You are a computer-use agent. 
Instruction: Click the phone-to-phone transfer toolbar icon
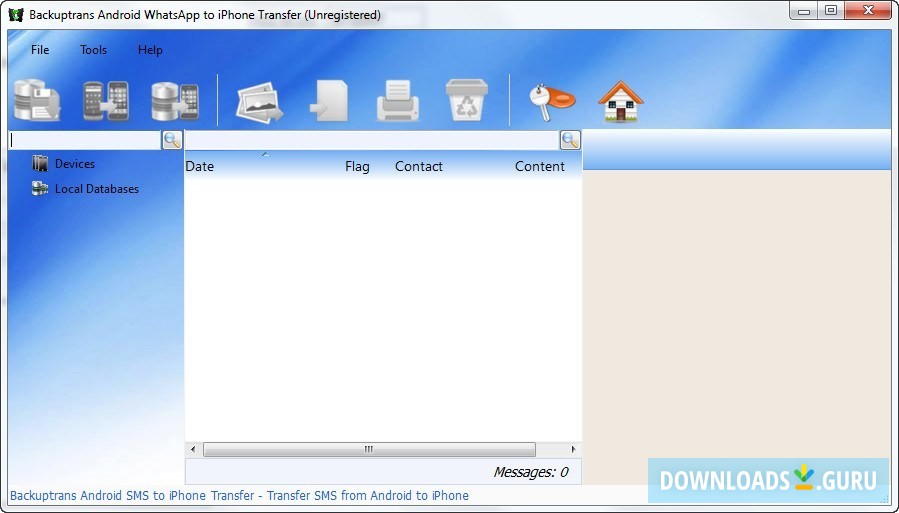[106, 101]
